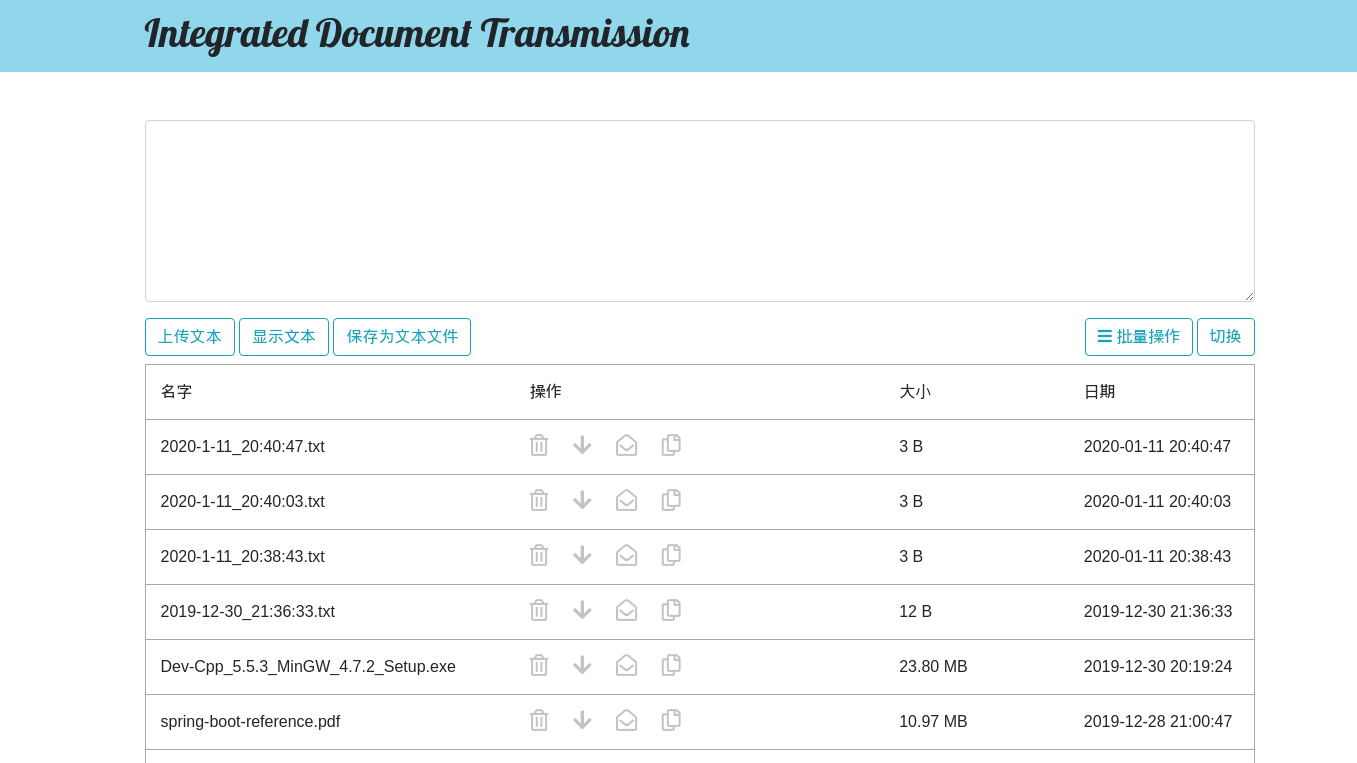Click the 上传文本 upload text button
This screenshot has height=763, width=1357.
coord(190,337)
